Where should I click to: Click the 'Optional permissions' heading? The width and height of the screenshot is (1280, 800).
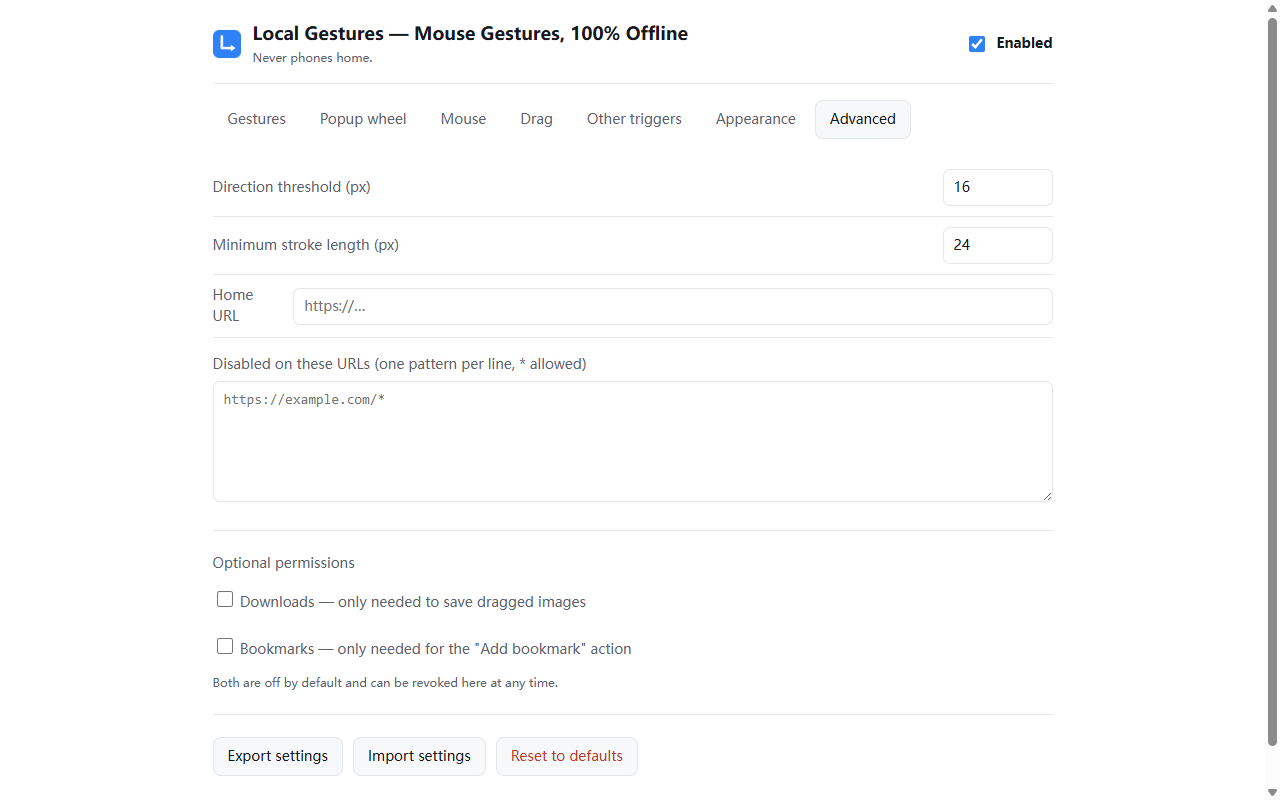pos(284,563)
